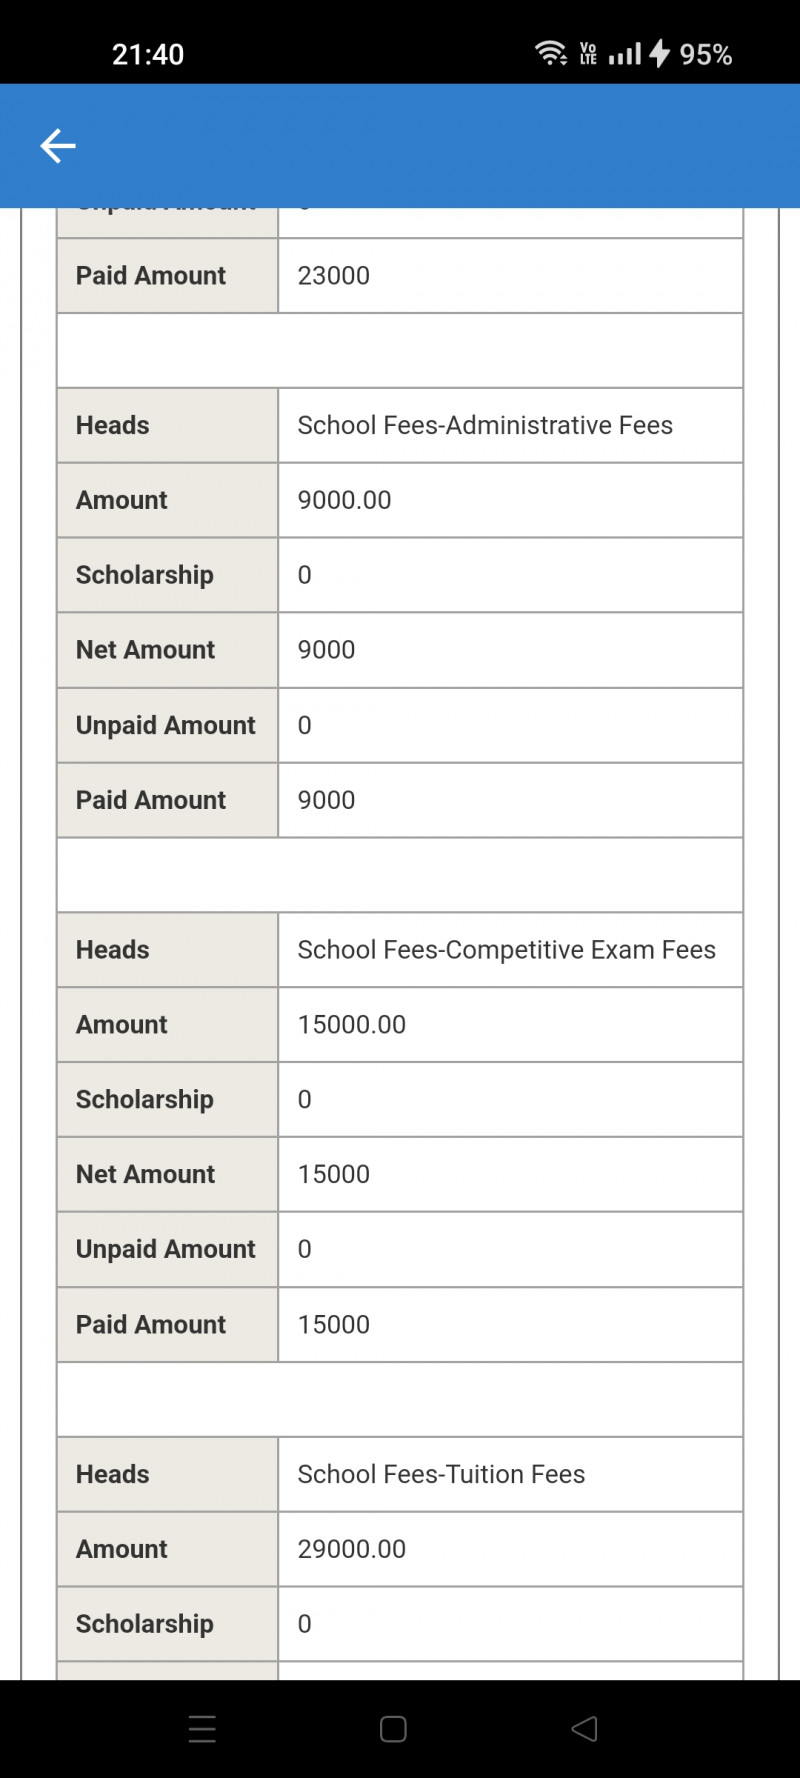Image resolution: width=800 pixels, height=1778 pixels.
Task: Tap the VoLTE status bar icon
Action: pyautogui.click(x=588, y=54)
